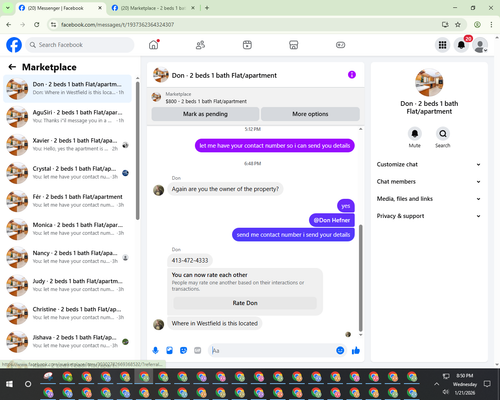
Task: Expand the Chat members section
Action: 429,182
